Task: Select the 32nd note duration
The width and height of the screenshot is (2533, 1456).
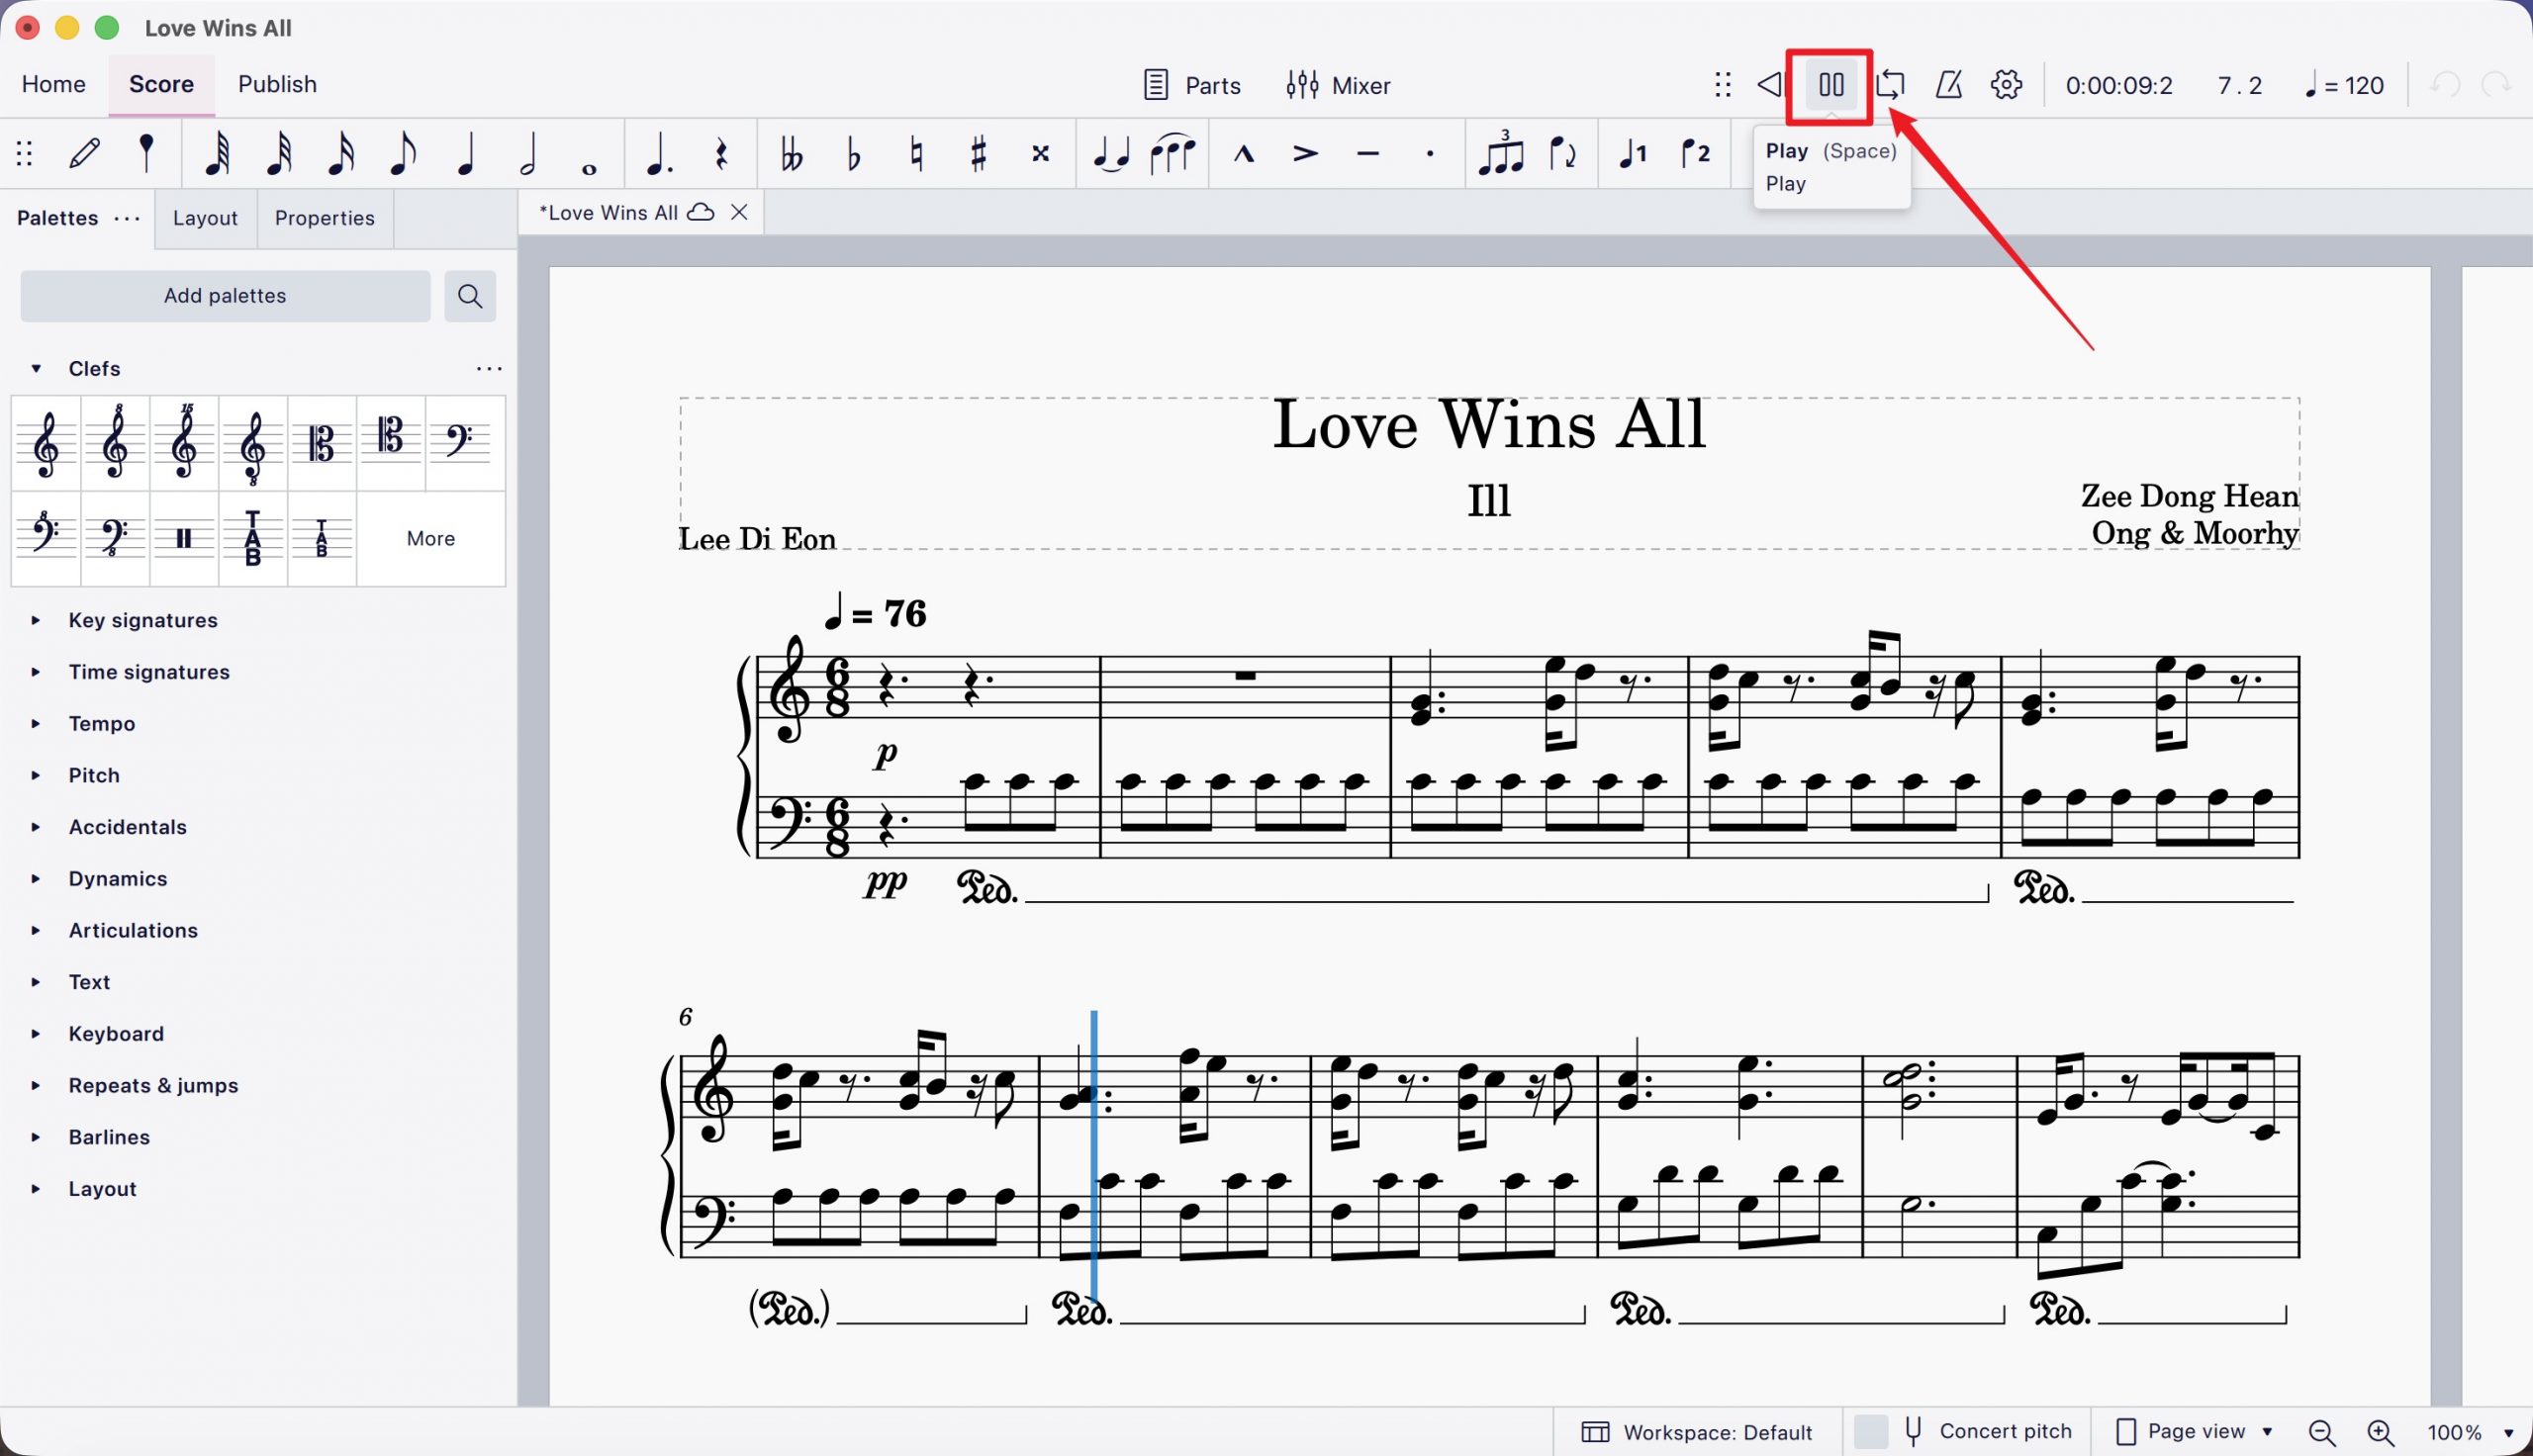Action: coord(279,153)
